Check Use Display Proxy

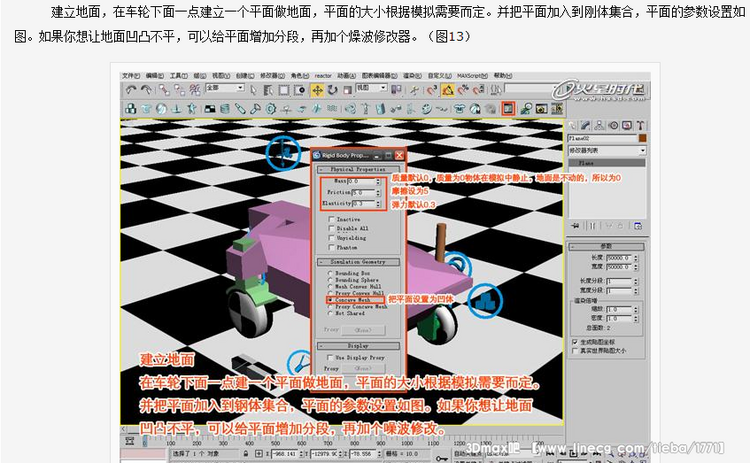click(330, 357)
